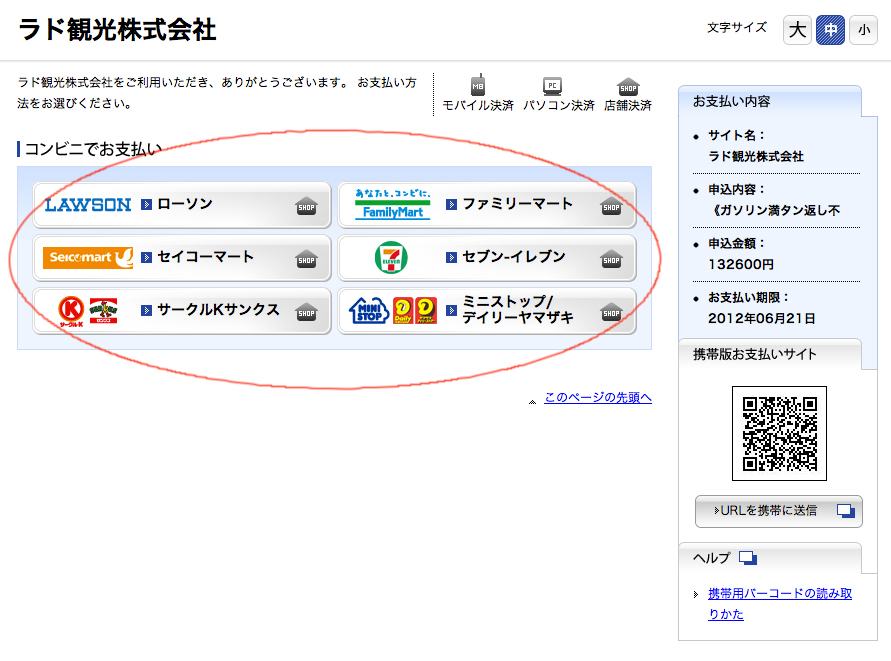Set text size to medium (中)

point(830,30)
